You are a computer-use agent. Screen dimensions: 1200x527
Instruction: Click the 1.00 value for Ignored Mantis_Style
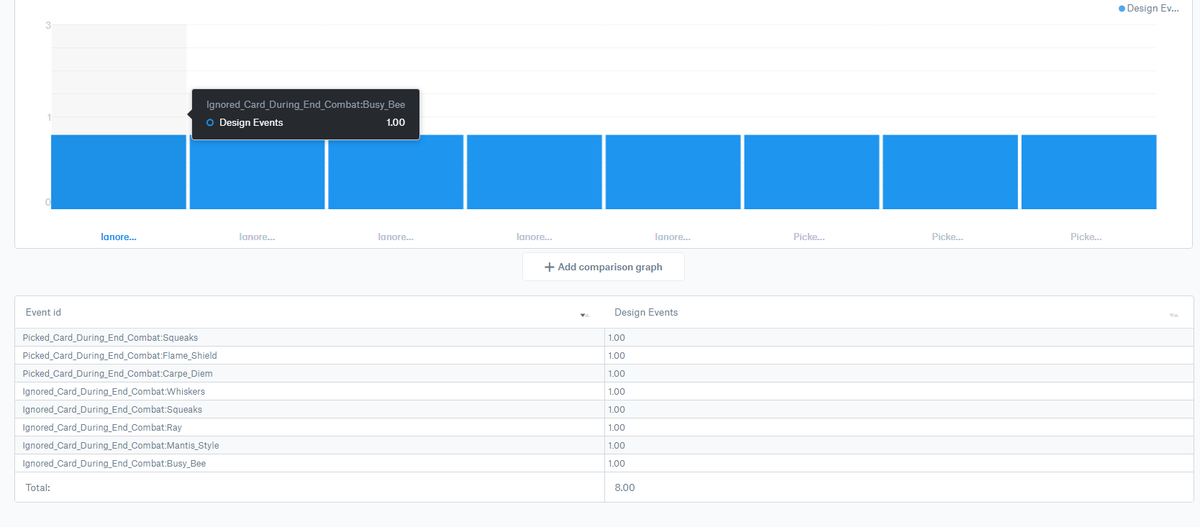click(x=616, y=446)
